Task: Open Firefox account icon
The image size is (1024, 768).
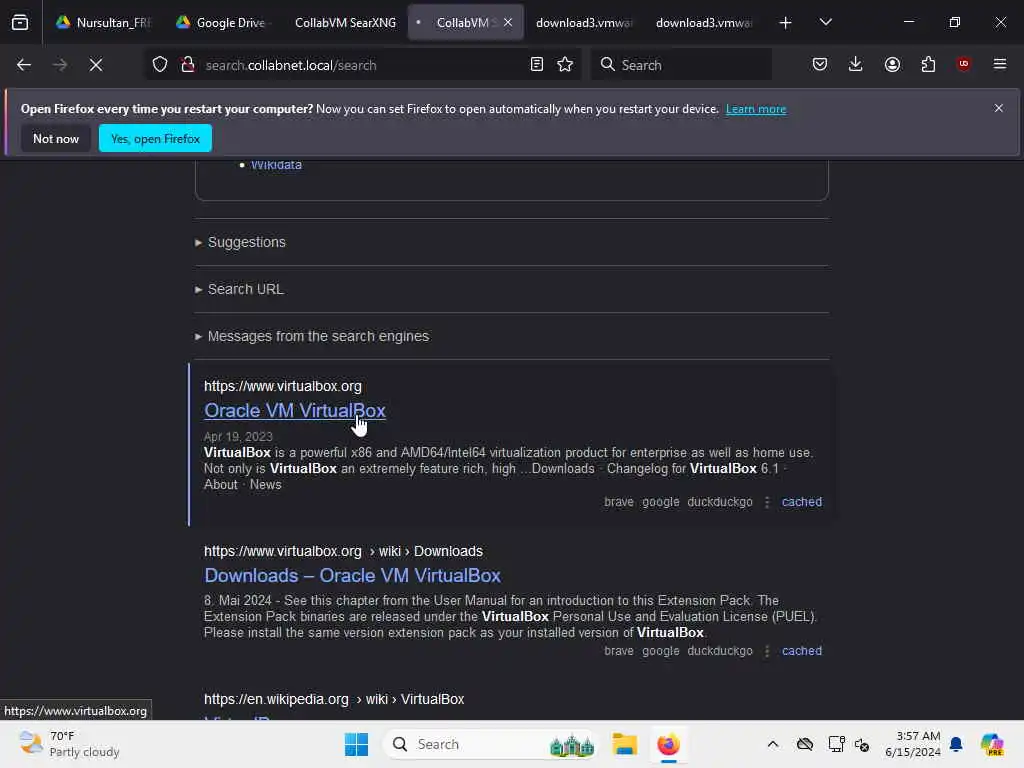Action: (x=892, y=65)
